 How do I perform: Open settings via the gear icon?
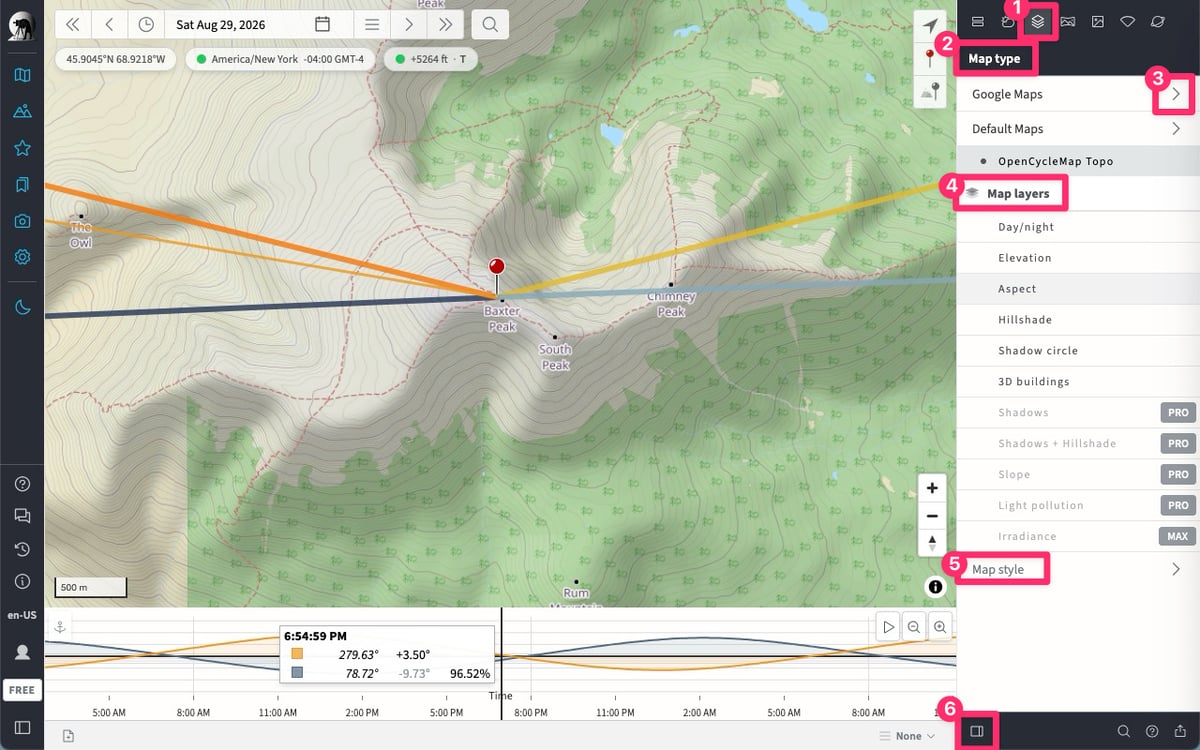click(22, 257)
